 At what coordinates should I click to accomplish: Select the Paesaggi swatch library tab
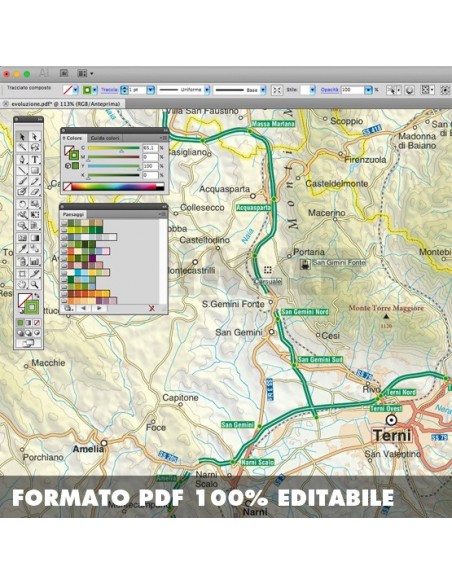pyautogui.click(x=73, y=214)
